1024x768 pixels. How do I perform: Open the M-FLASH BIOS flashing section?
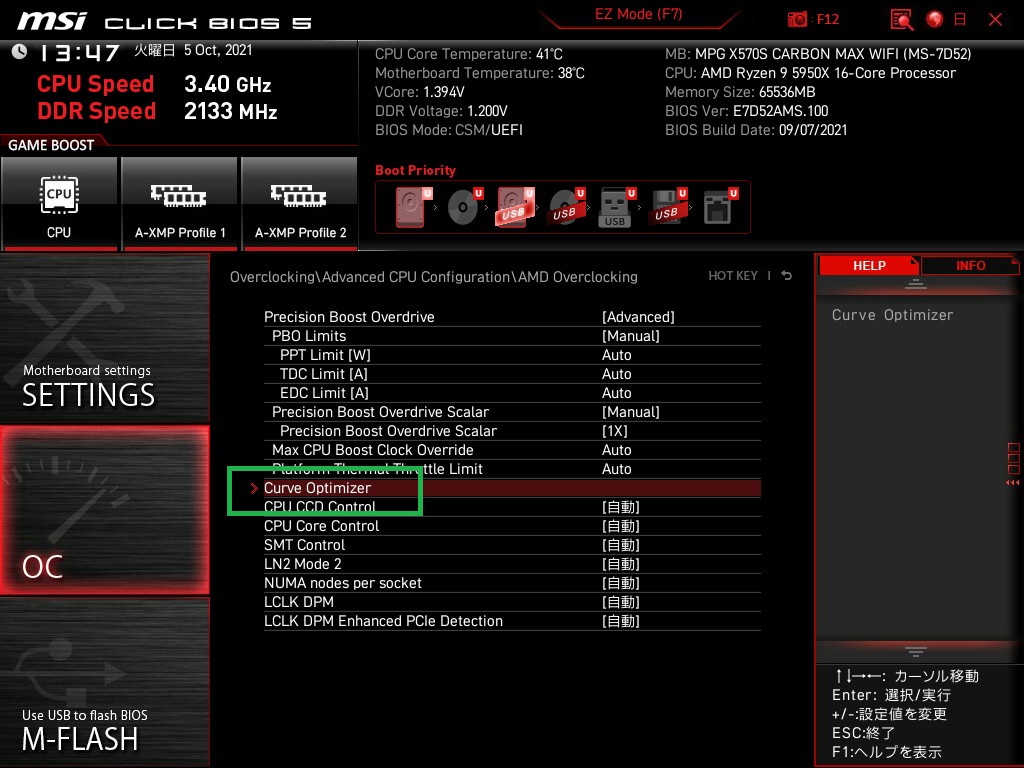[104, 682]
